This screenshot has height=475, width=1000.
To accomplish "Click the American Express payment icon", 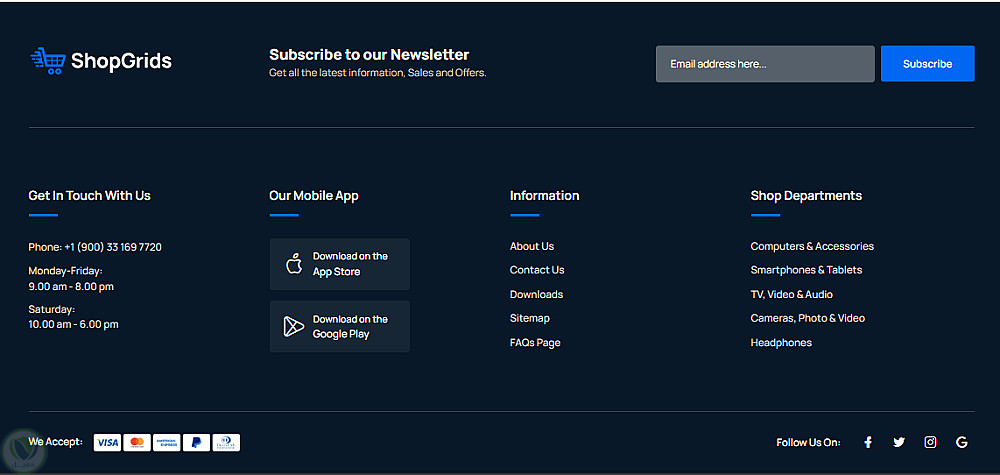I will [x=167, y=442].
